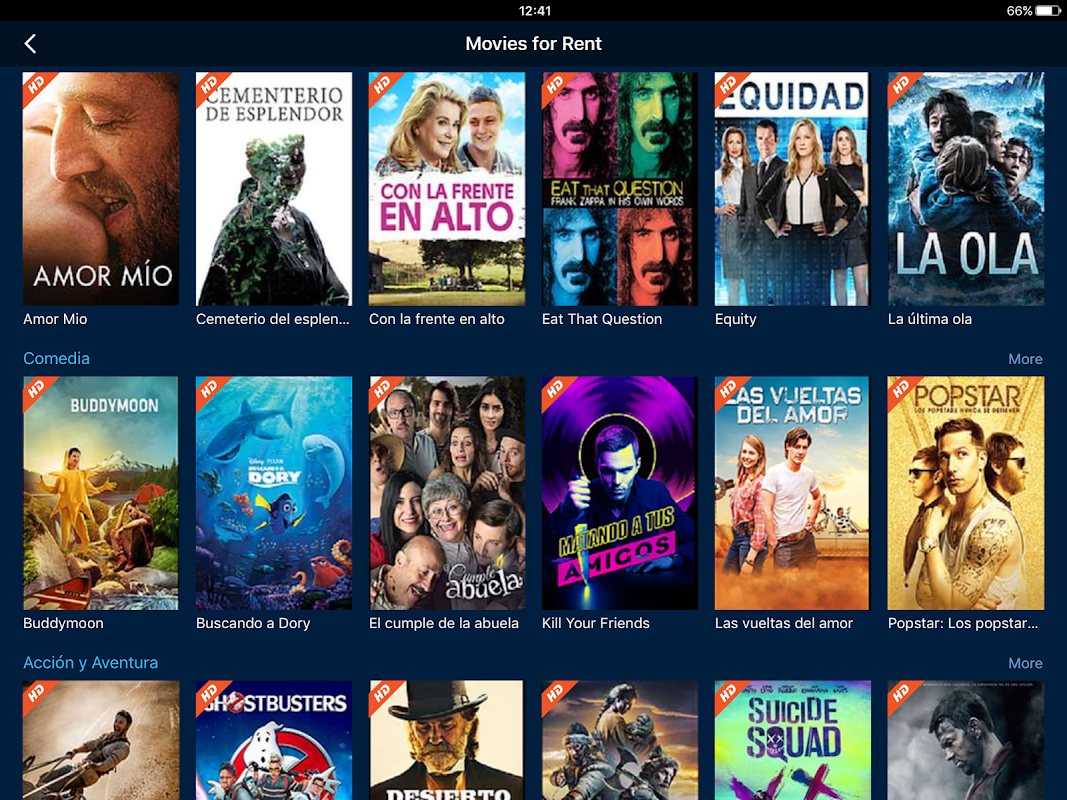This screenshot has height=800, width=1067.
Task: Click 'El cumple de la abuela' title
Action: (444, 623)
